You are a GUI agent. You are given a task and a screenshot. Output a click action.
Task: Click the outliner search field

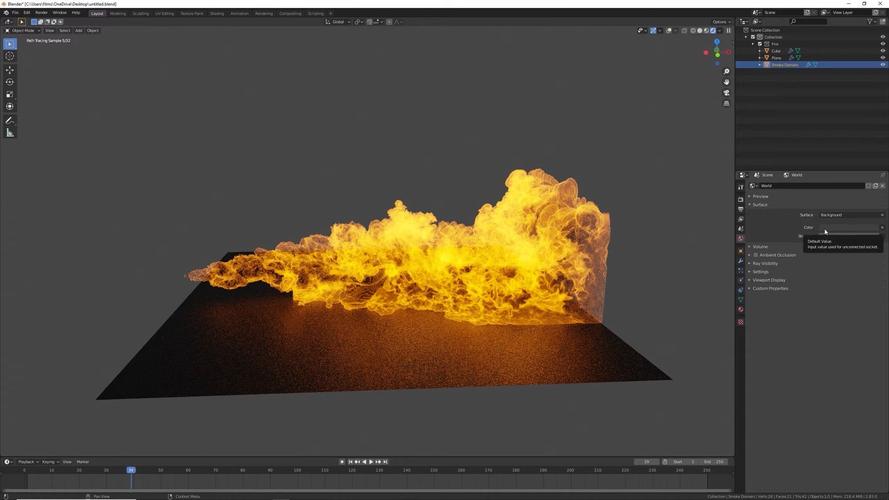(x=808, y=22)
